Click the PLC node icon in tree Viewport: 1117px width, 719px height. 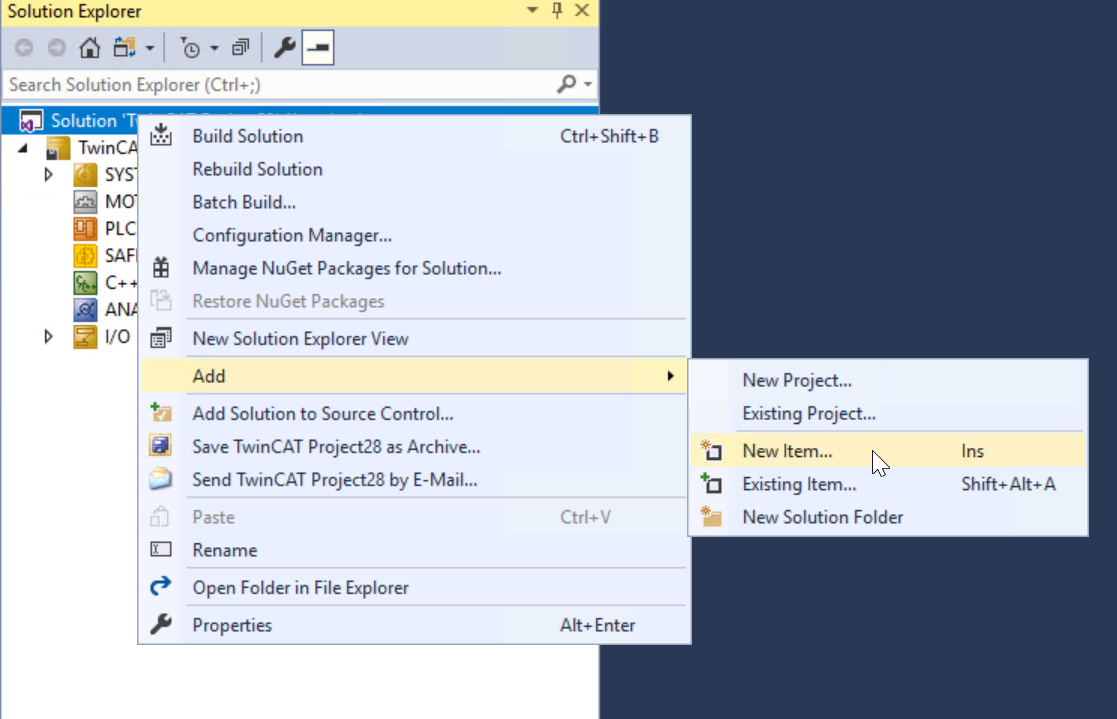click(85, 229)
